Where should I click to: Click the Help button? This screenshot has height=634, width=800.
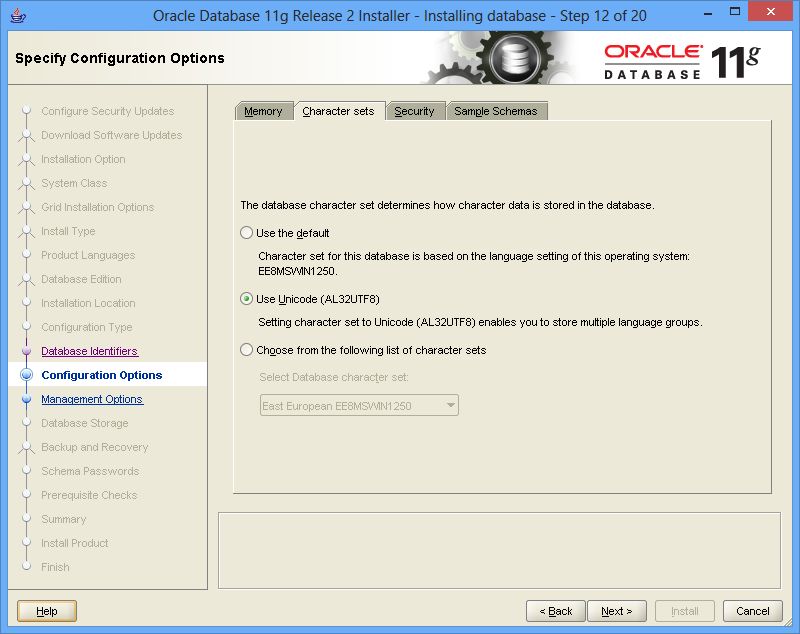click(47, 611)
